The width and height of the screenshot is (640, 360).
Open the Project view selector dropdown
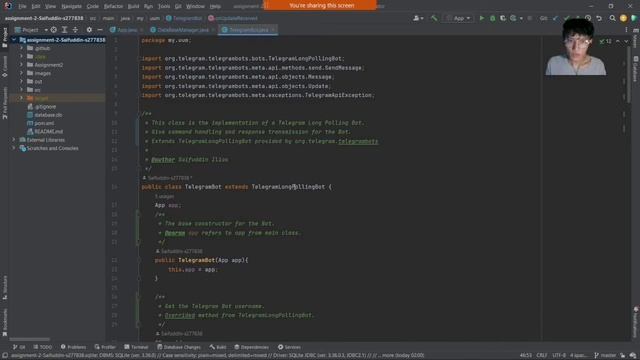[31, 30]
